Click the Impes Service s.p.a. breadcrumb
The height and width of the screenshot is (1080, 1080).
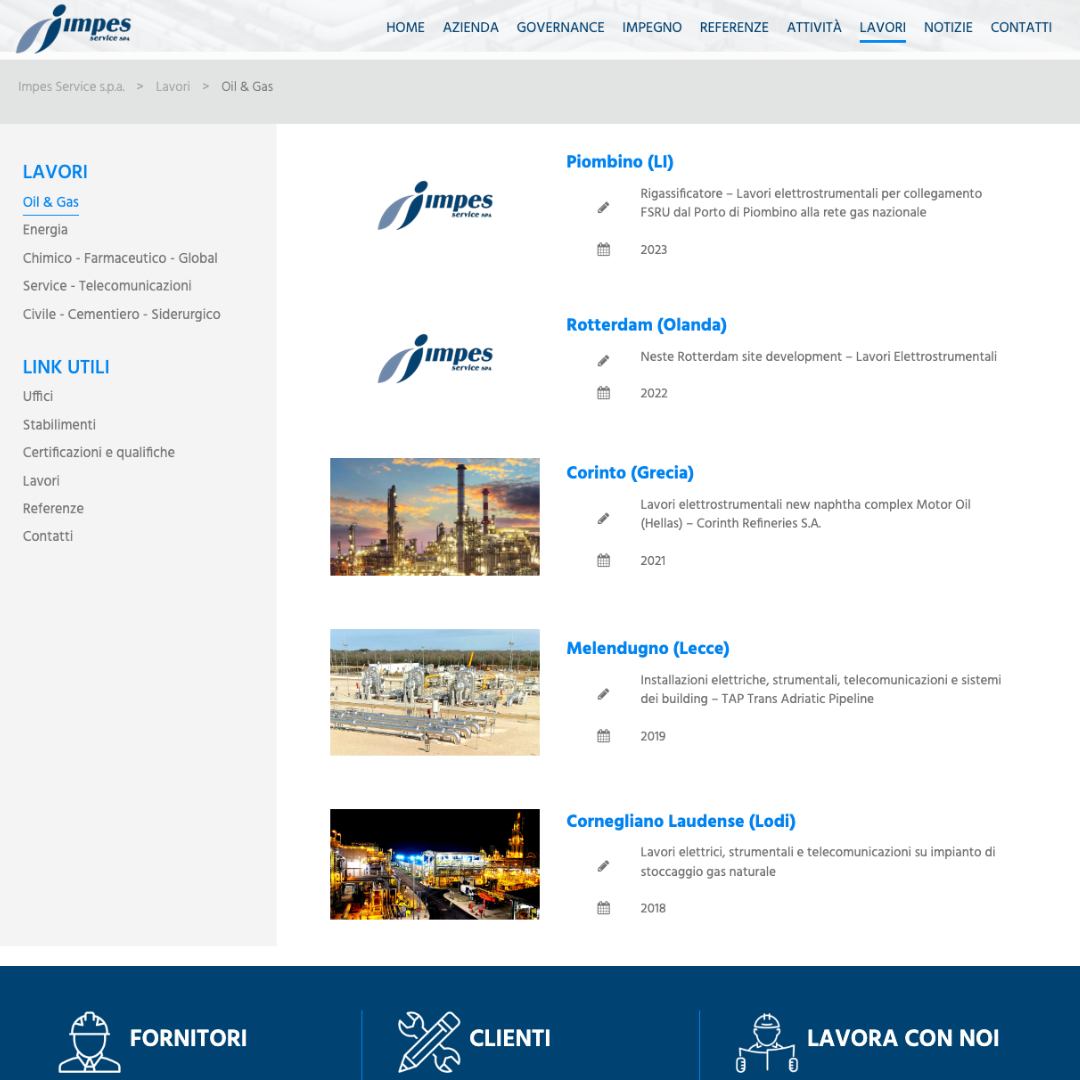click(x=72, y=87)
